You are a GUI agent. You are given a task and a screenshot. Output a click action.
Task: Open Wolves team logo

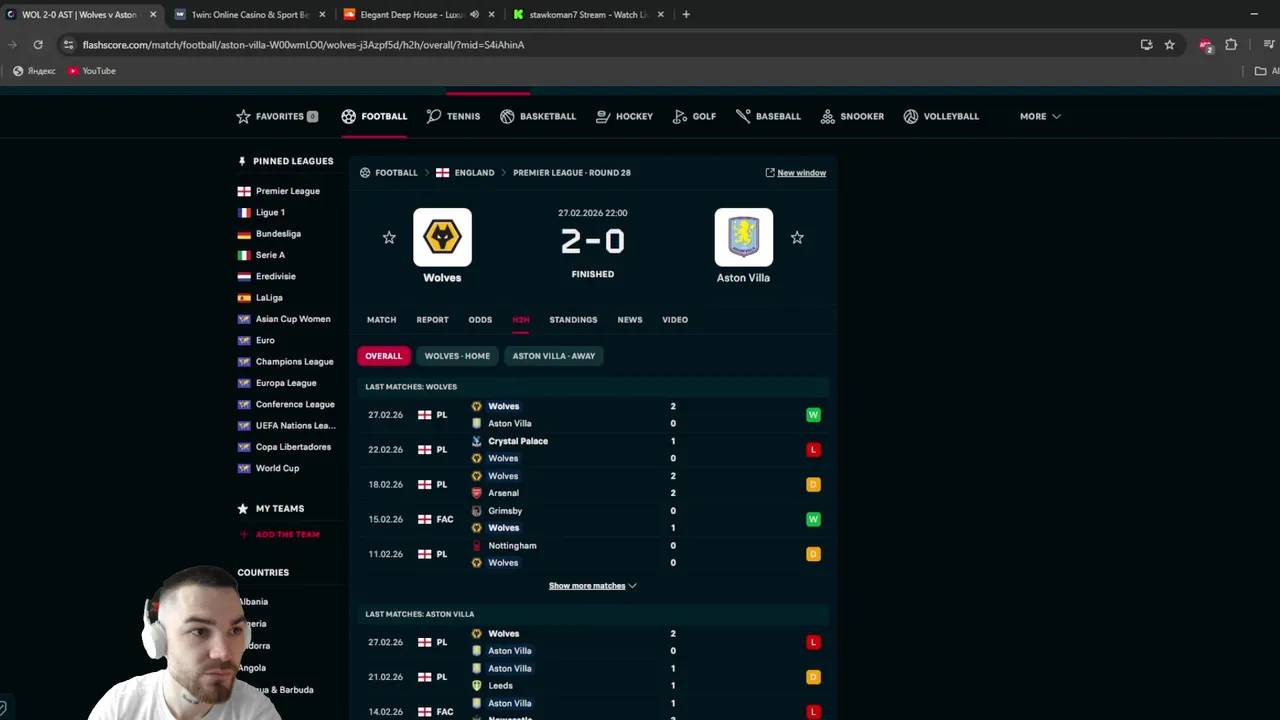point(442,237)
